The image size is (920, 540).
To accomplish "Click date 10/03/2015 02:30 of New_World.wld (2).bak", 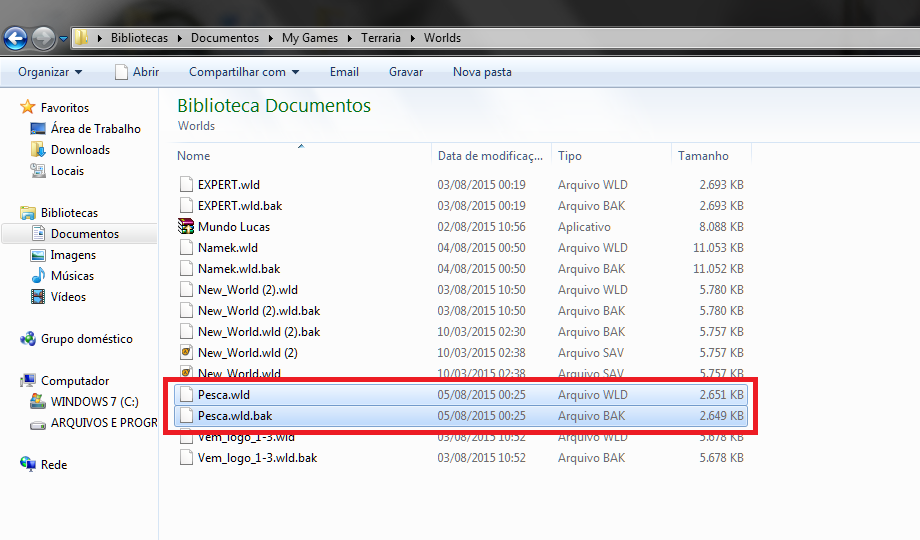I will (481, 332).
